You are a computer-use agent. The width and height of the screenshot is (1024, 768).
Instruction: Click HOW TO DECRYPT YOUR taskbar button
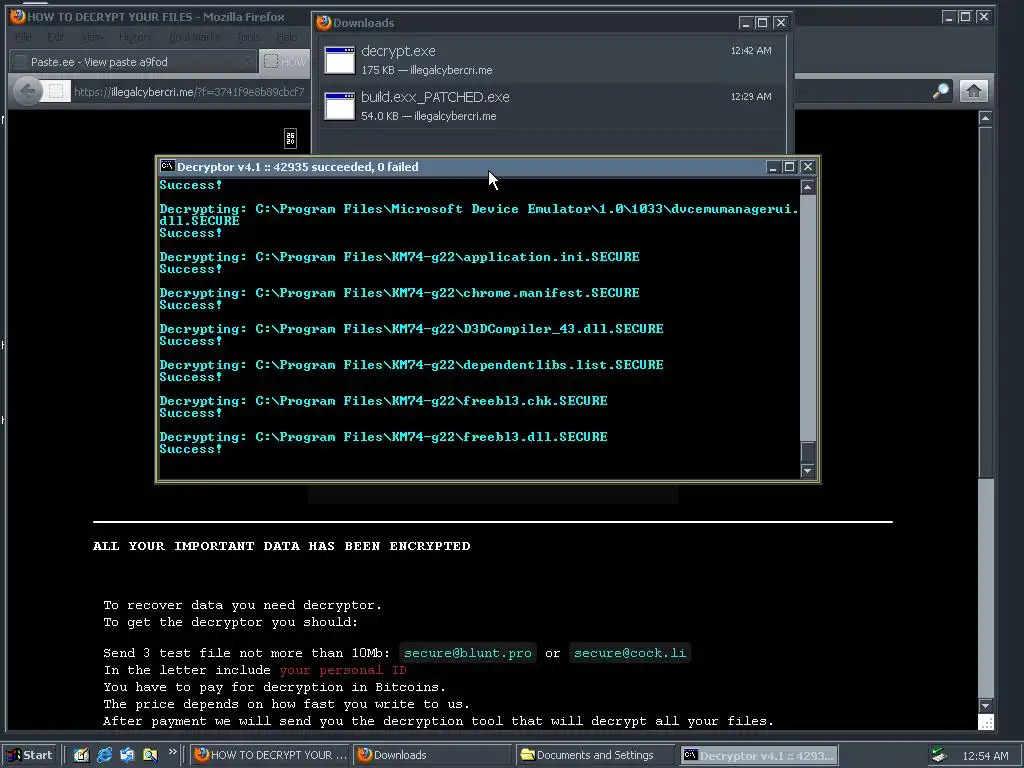[x=272, y=755]
